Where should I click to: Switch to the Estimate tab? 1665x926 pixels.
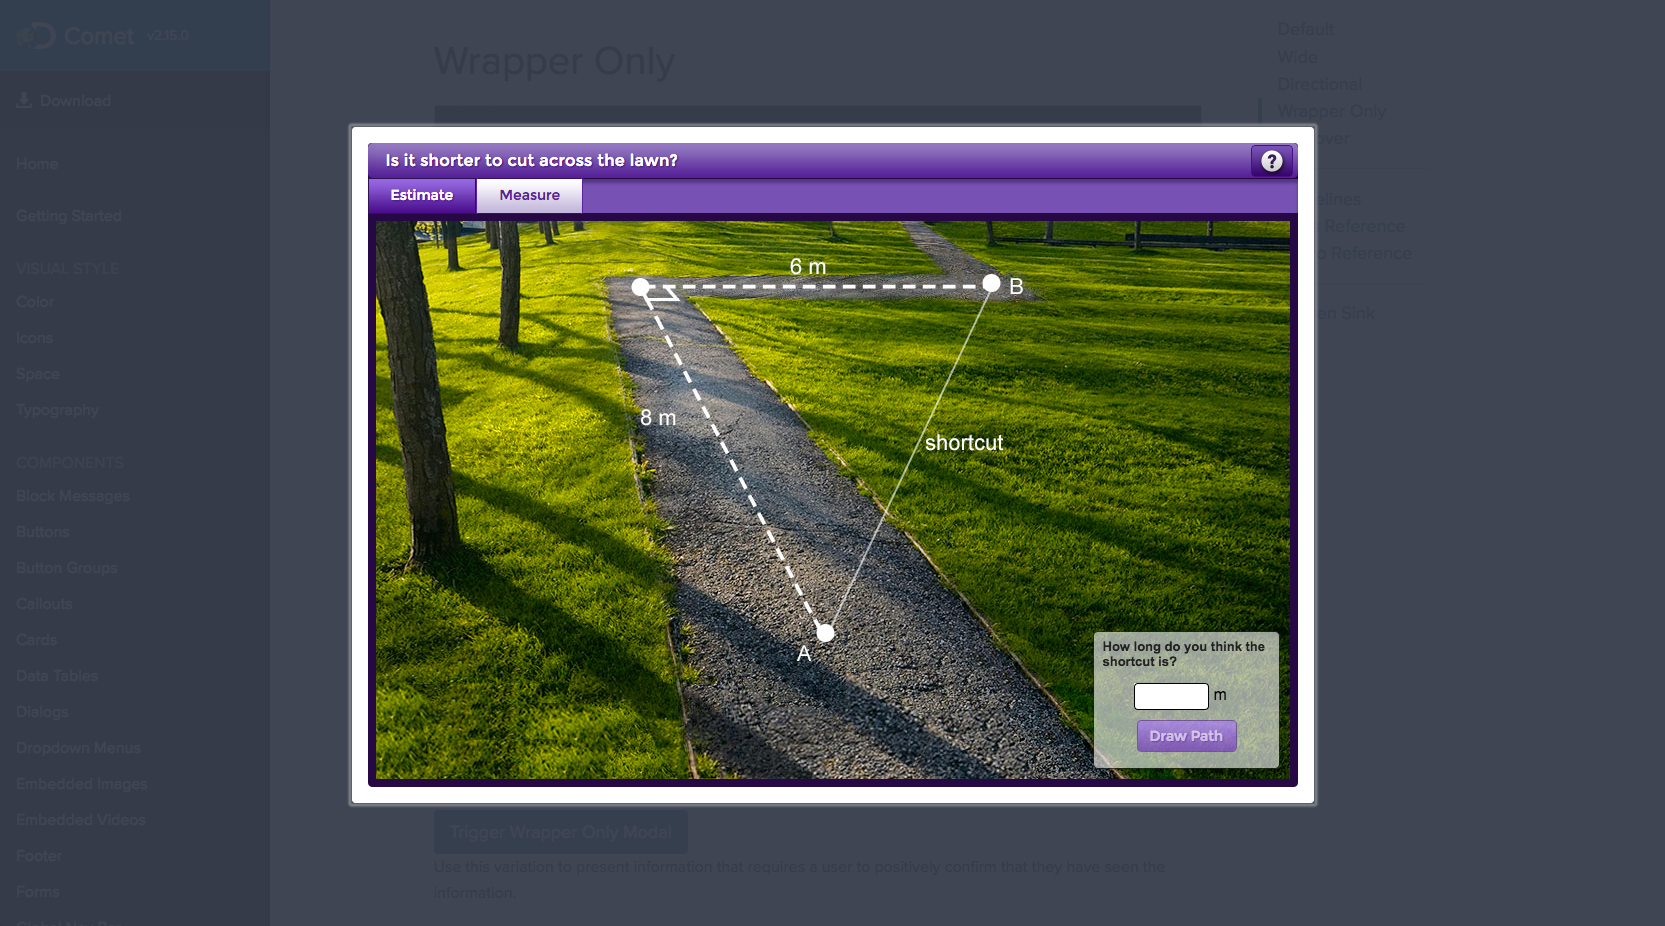tap(422, 195)
